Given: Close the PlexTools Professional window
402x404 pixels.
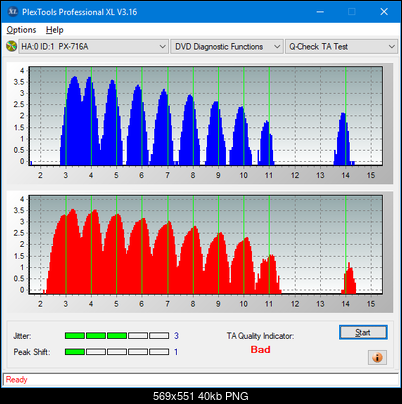Looking at the screenshot, I should click(384, 12).
